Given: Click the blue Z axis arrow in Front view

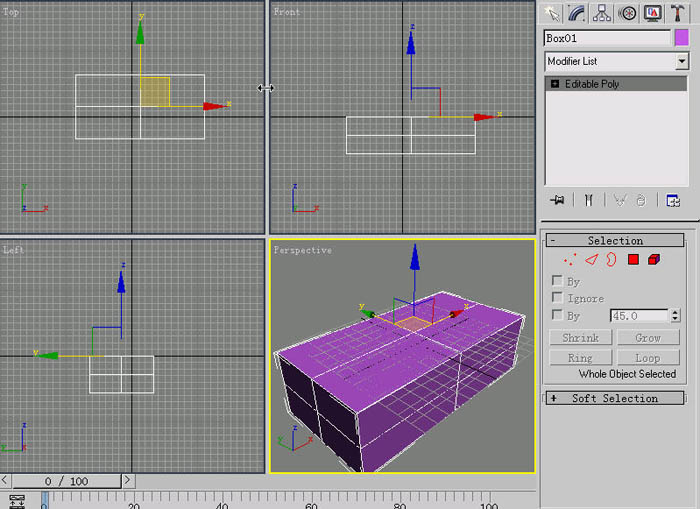Looking at the screenshot, I should 411,43.
